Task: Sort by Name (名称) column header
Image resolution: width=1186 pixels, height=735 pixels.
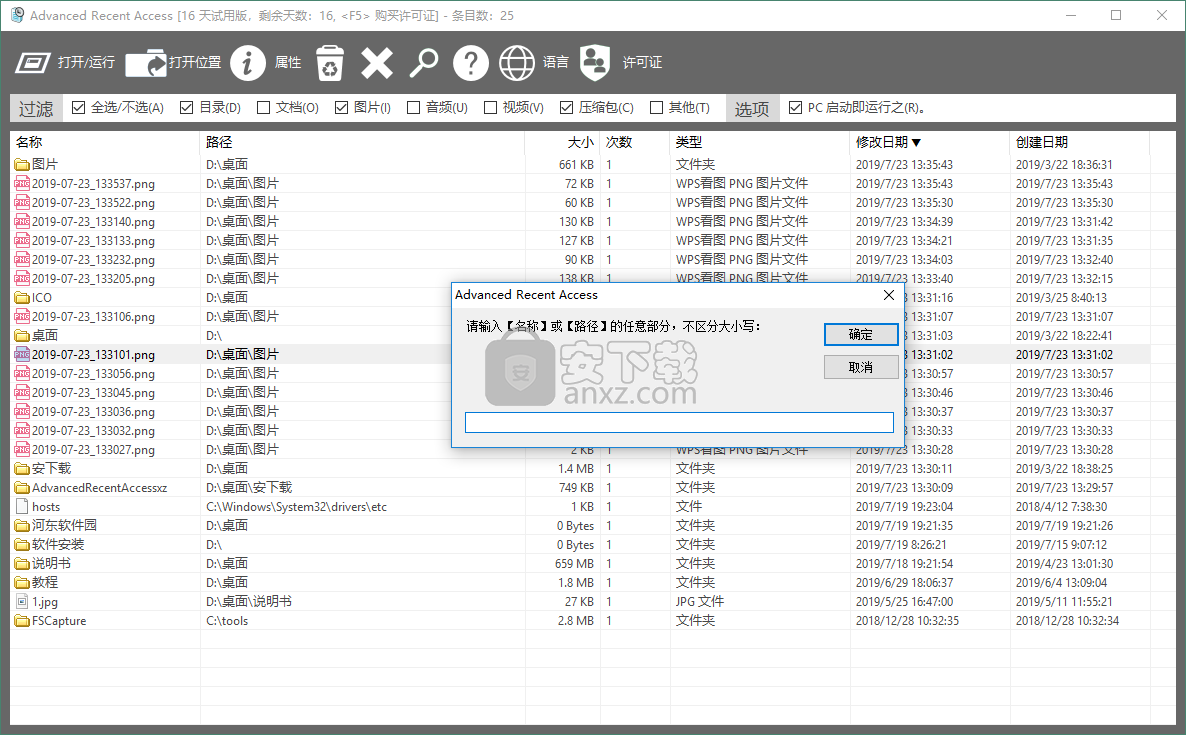Action: click(x=104, y=142)
